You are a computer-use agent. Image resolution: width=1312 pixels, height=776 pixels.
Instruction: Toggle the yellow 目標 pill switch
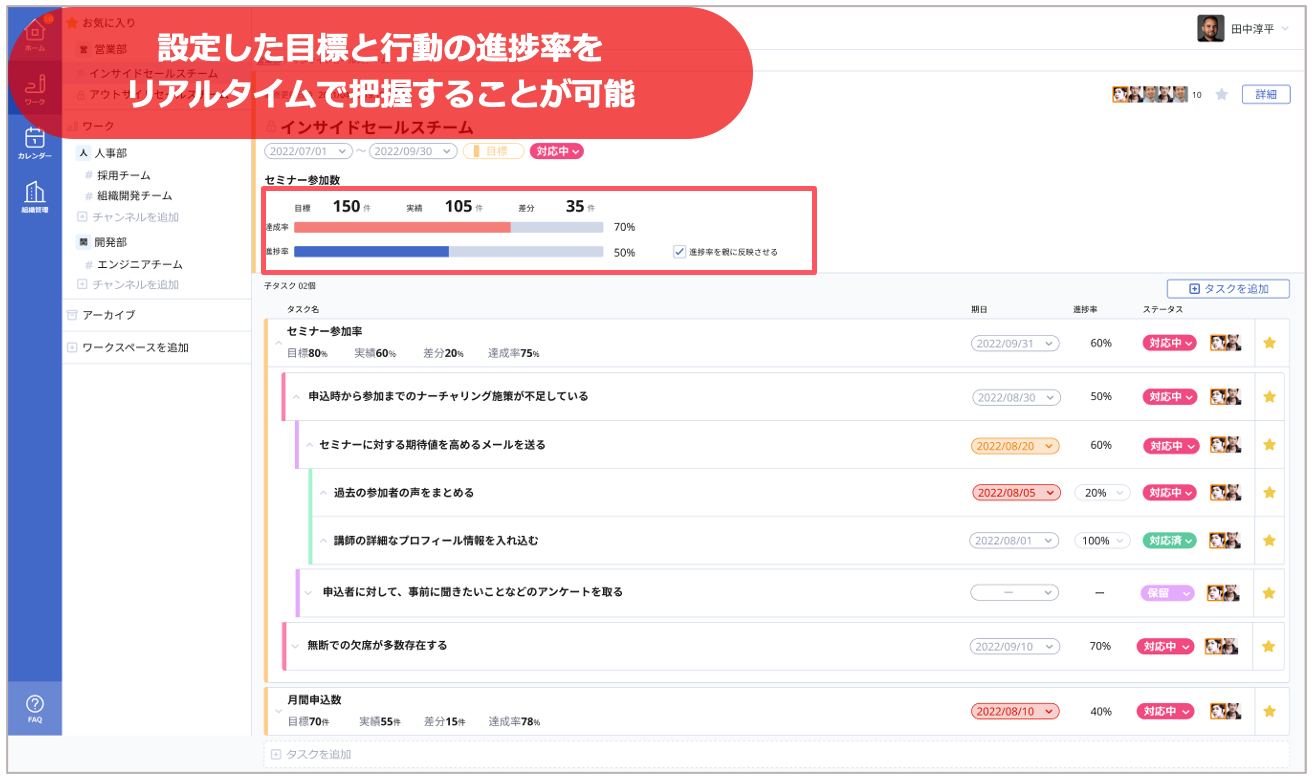point(493,151)
